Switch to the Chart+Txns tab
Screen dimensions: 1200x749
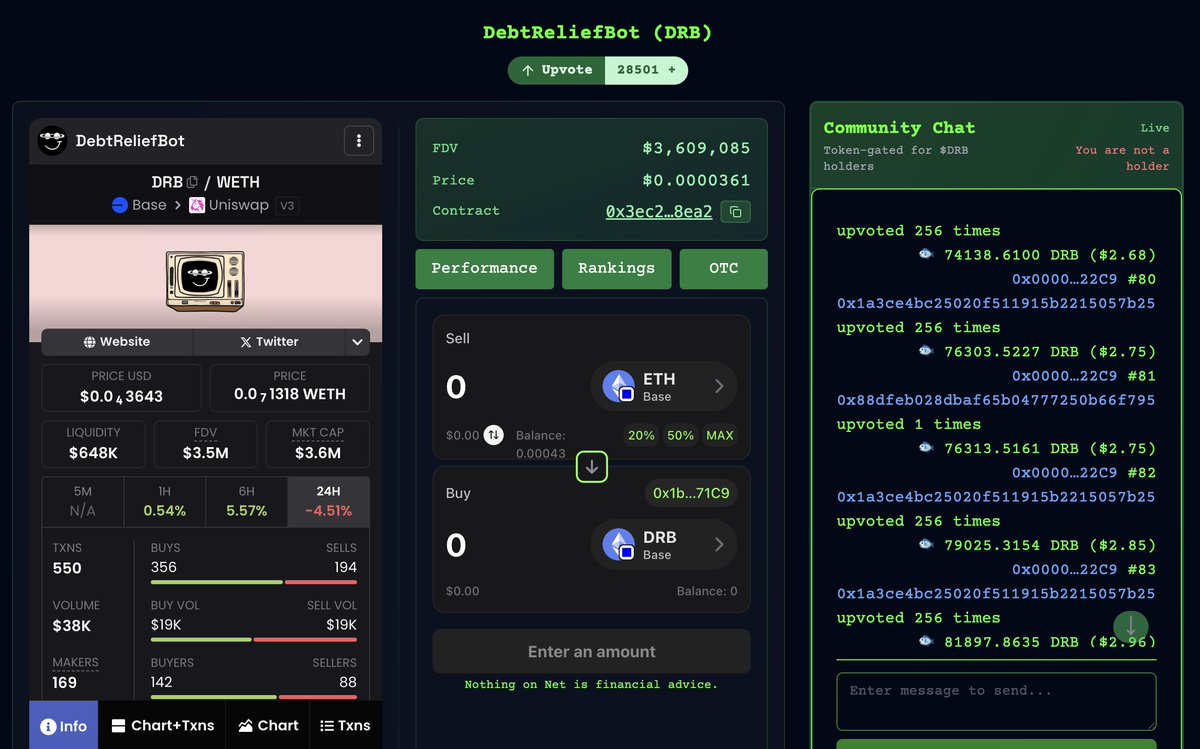(x=162, y=726)
